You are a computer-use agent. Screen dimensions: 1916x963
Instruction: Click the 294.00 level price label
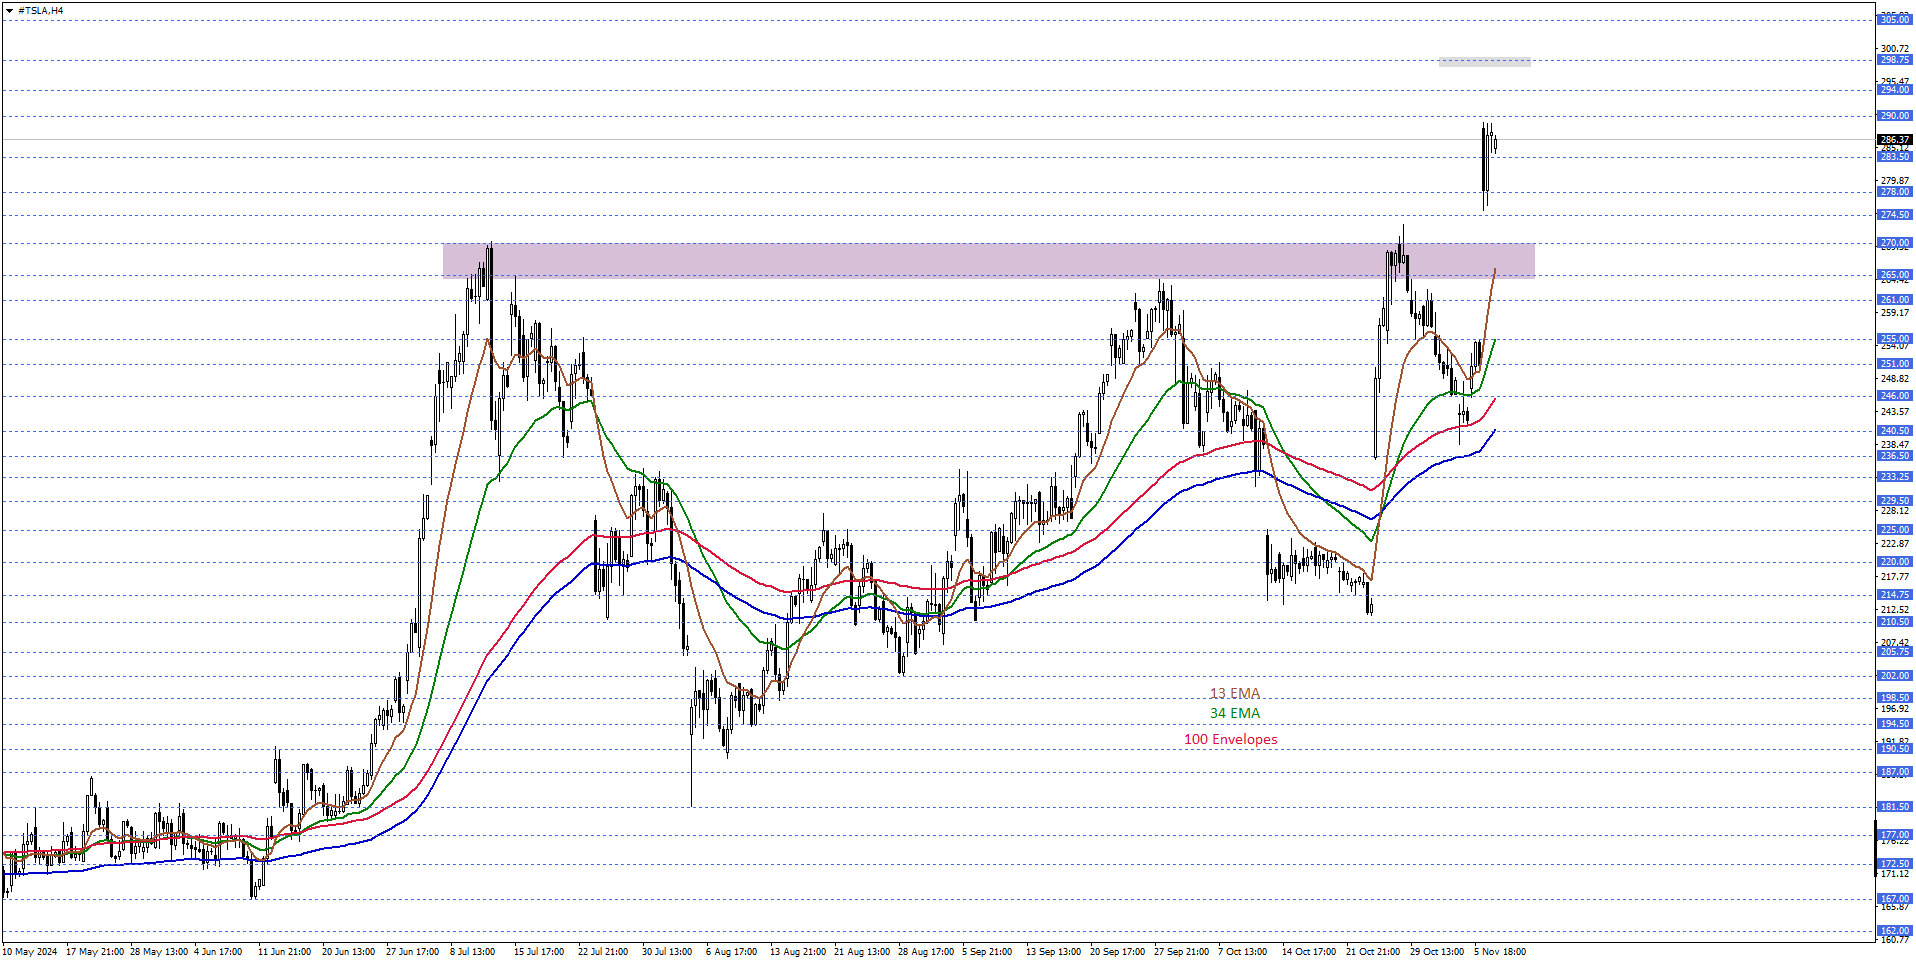tap(1894, 90)
